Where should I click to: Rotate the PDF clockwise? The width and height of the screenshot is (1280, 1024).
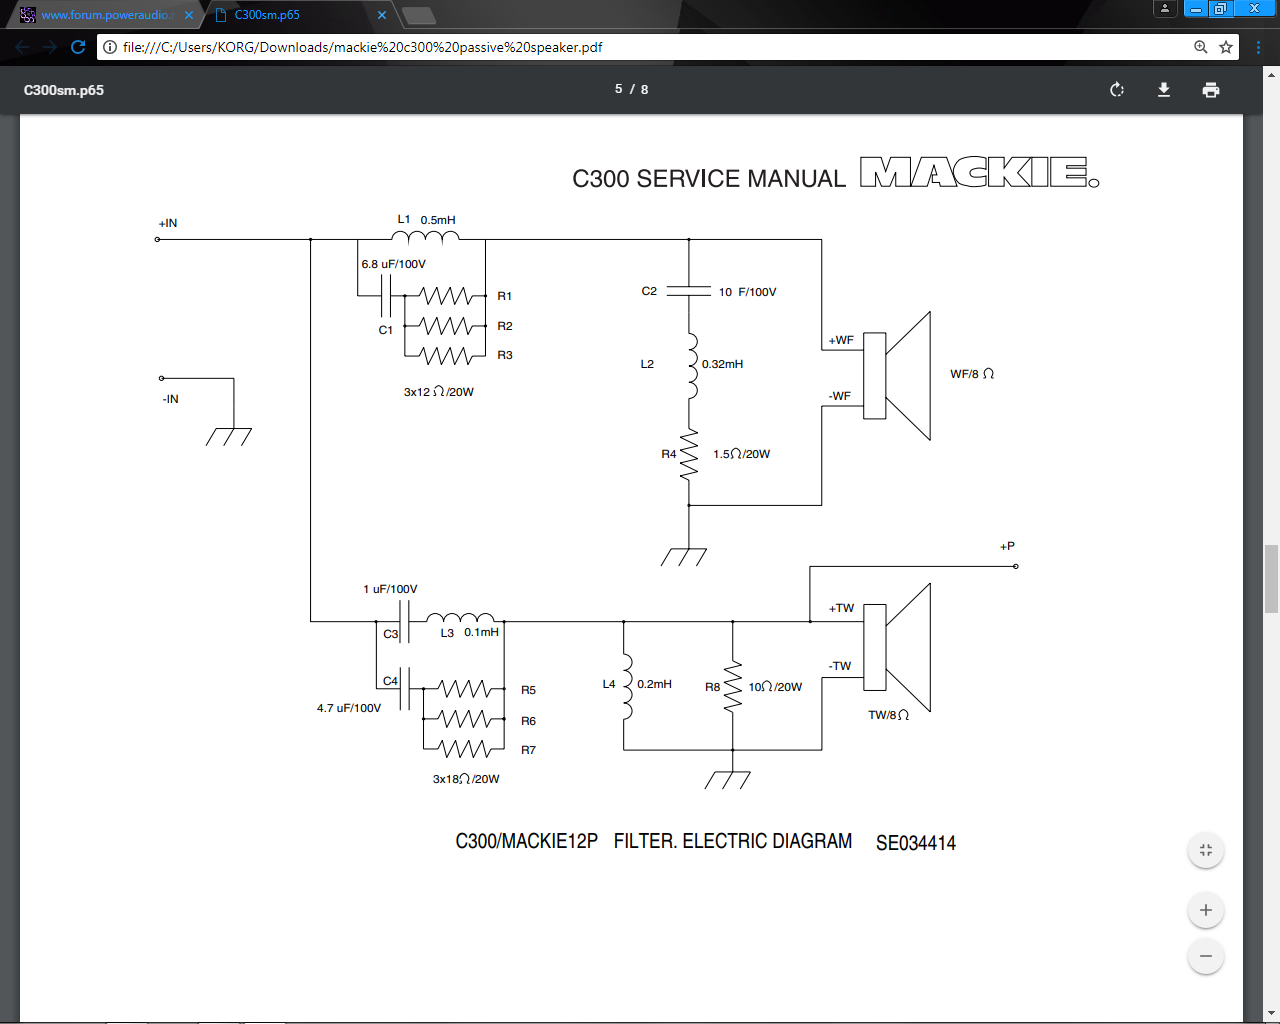[x=1117, y=90]
